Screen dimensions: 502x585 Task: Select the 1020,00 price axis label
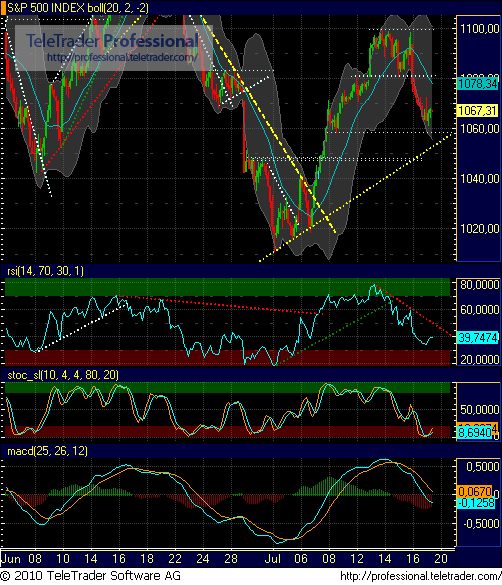480,228
